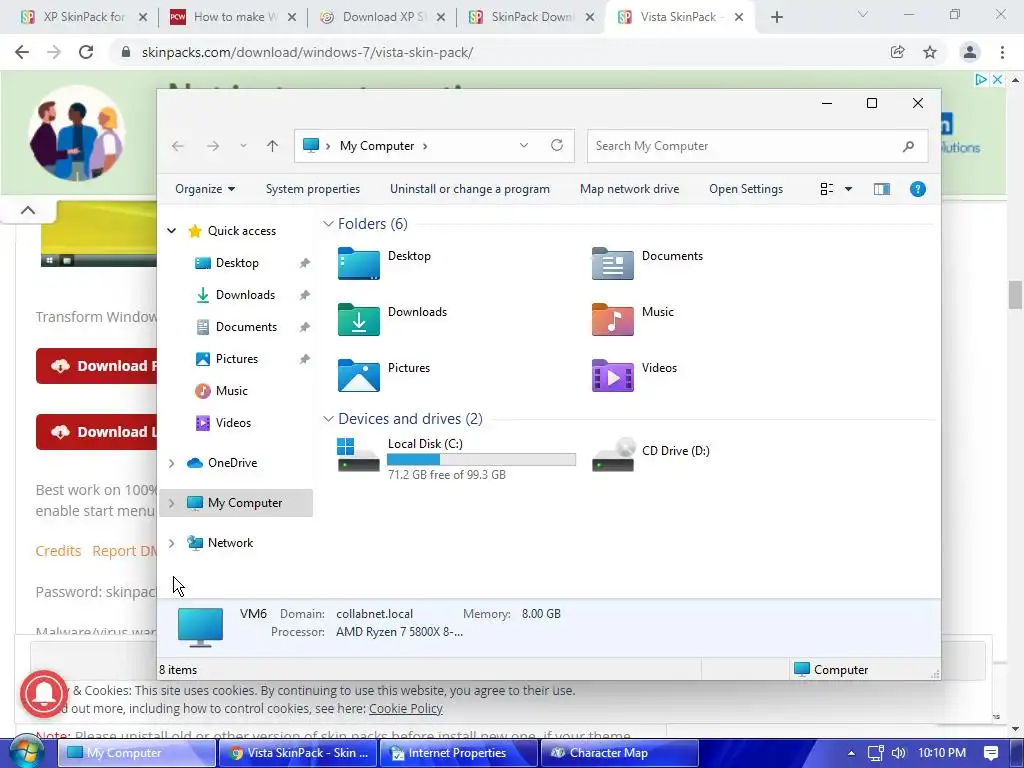The height and width of the screenshot is (768, 1024).
Task: Expand the My Computer tree node
Action: (x=172, y=503)
